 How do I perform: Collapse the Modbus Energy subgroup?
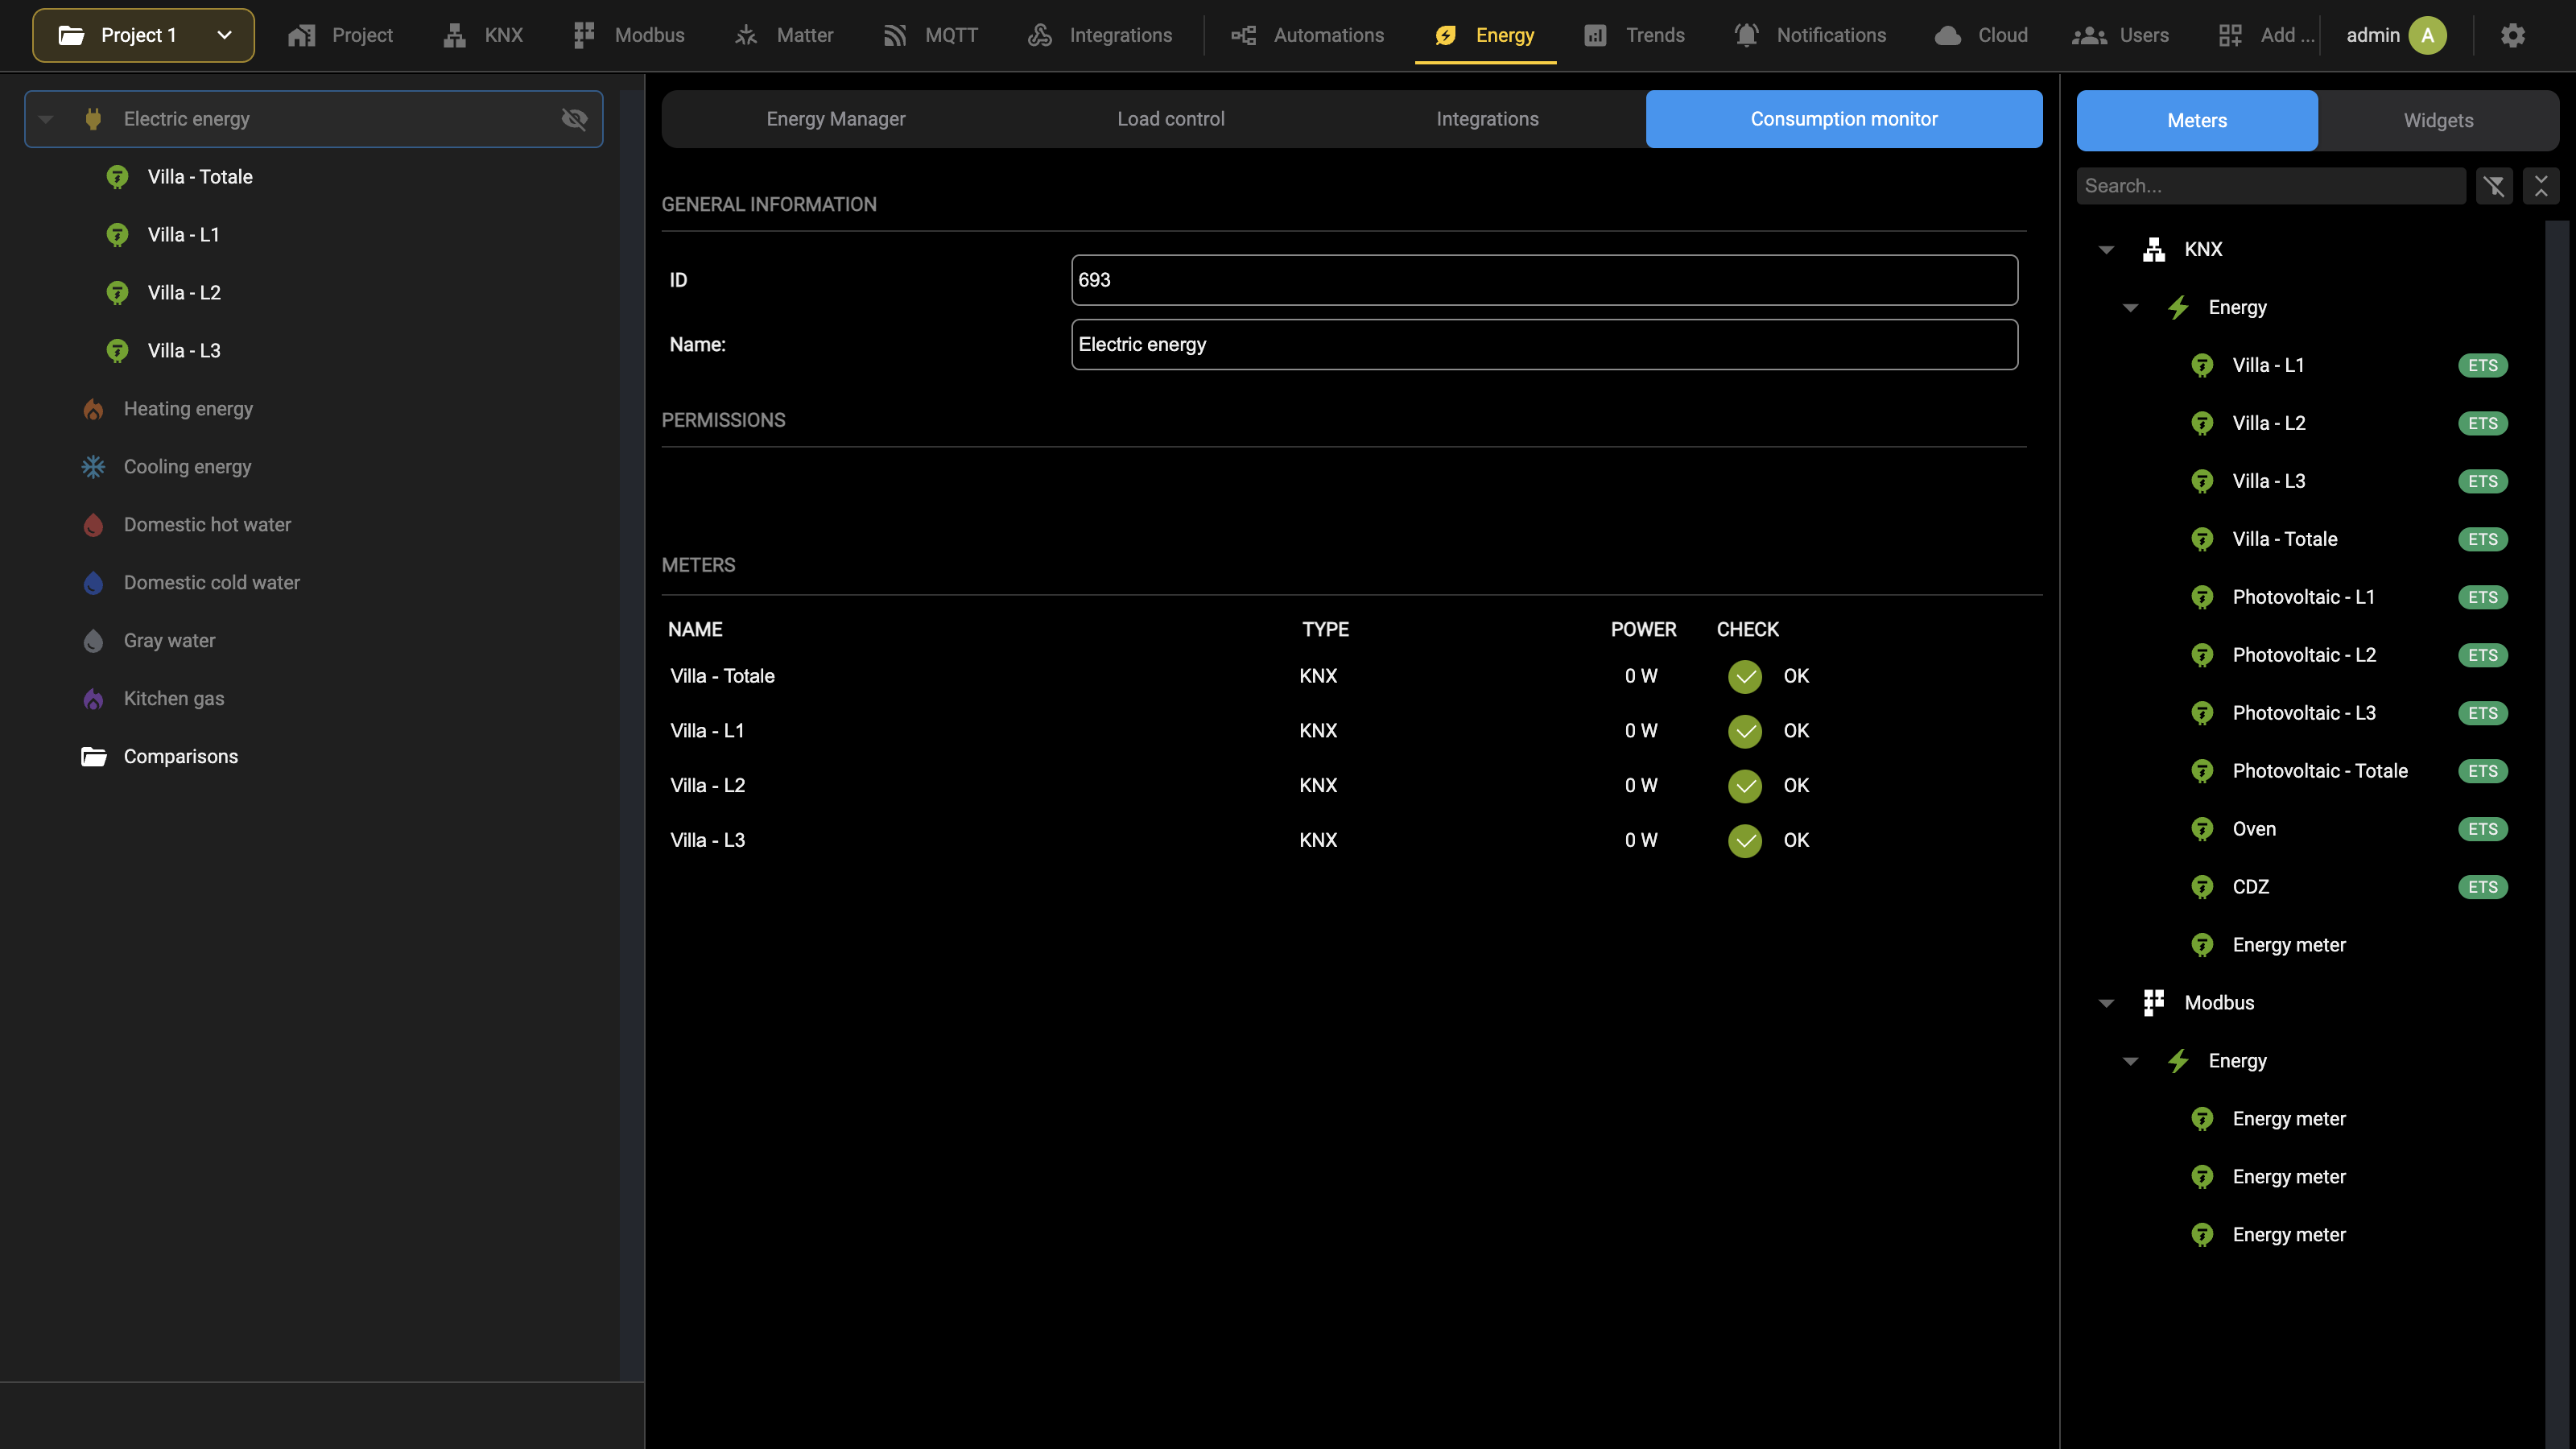pos(2130,1061)
